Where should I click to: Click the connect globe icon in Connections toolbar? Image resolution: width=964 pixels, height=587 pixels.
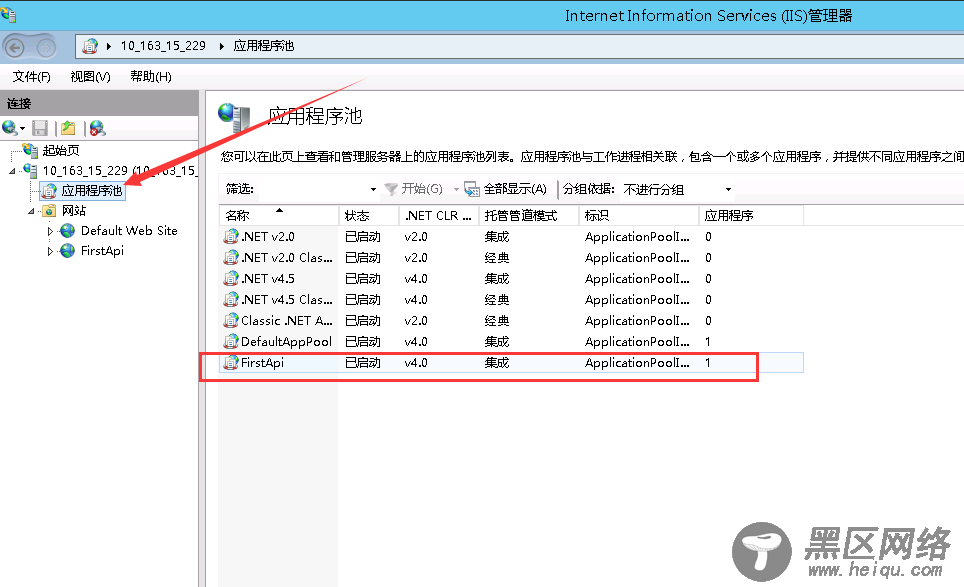tap(9, 128)
